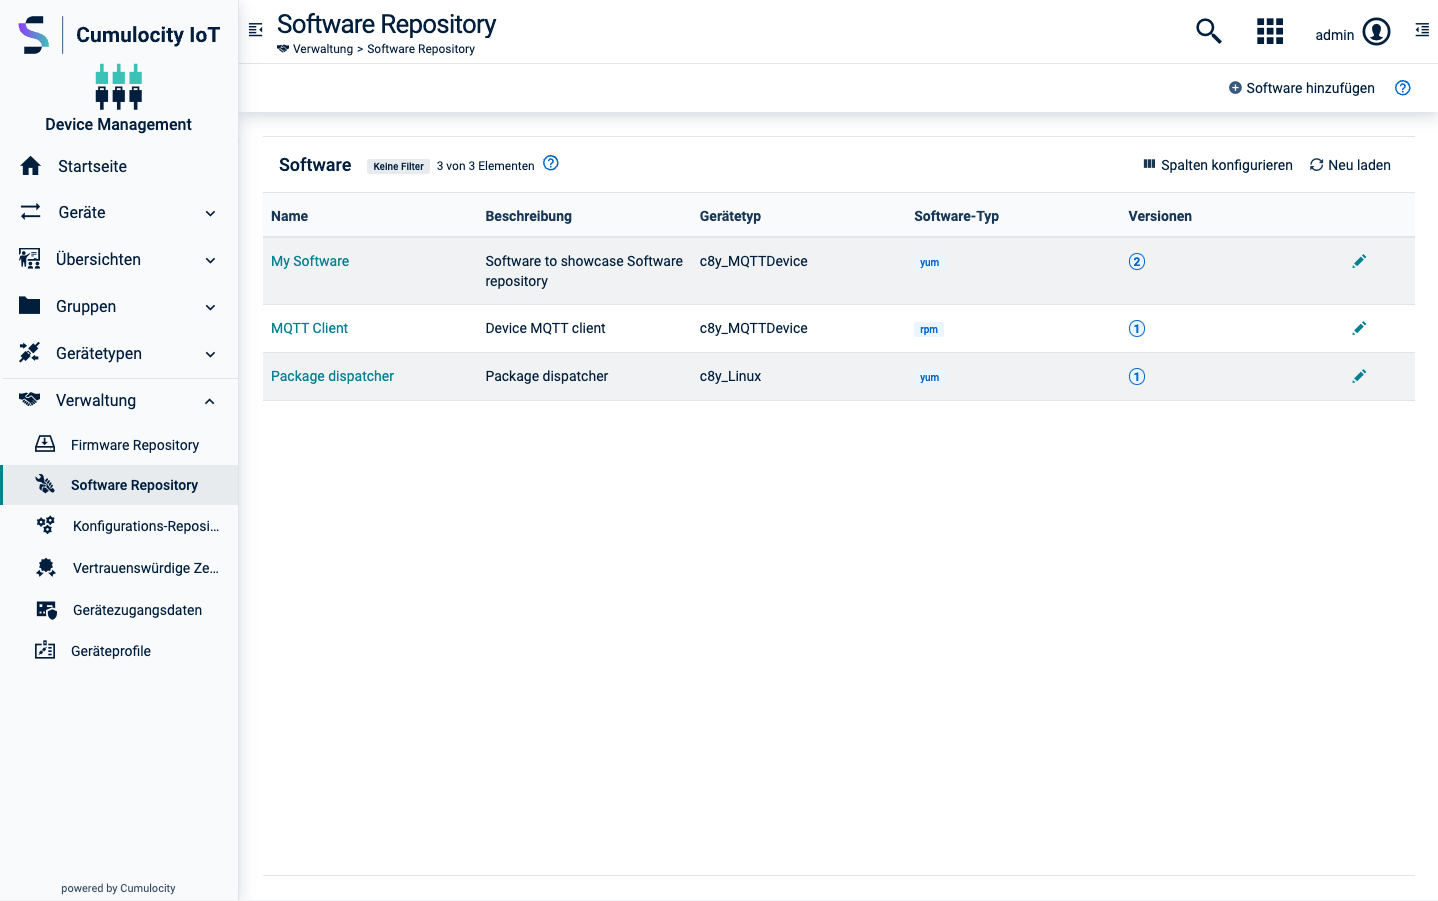The width and height of the screenshot is (1438, 901).
Task: Open the Package dispatcher link
Action: tap(332, 376)
